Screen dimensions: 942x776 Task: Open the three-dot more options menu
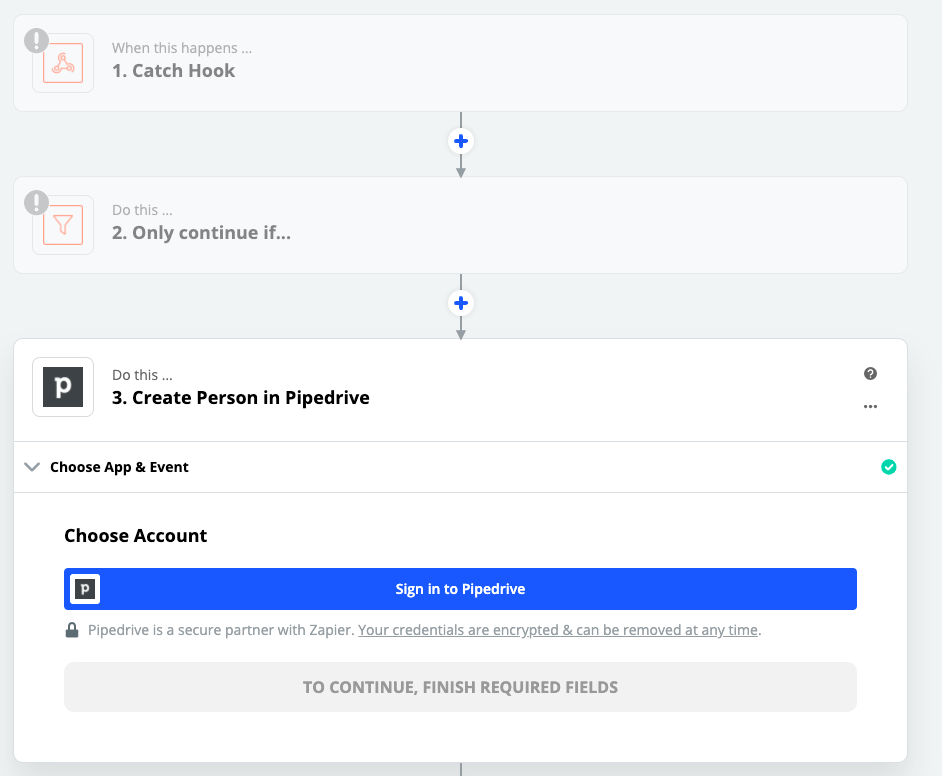tap(870, 407)
